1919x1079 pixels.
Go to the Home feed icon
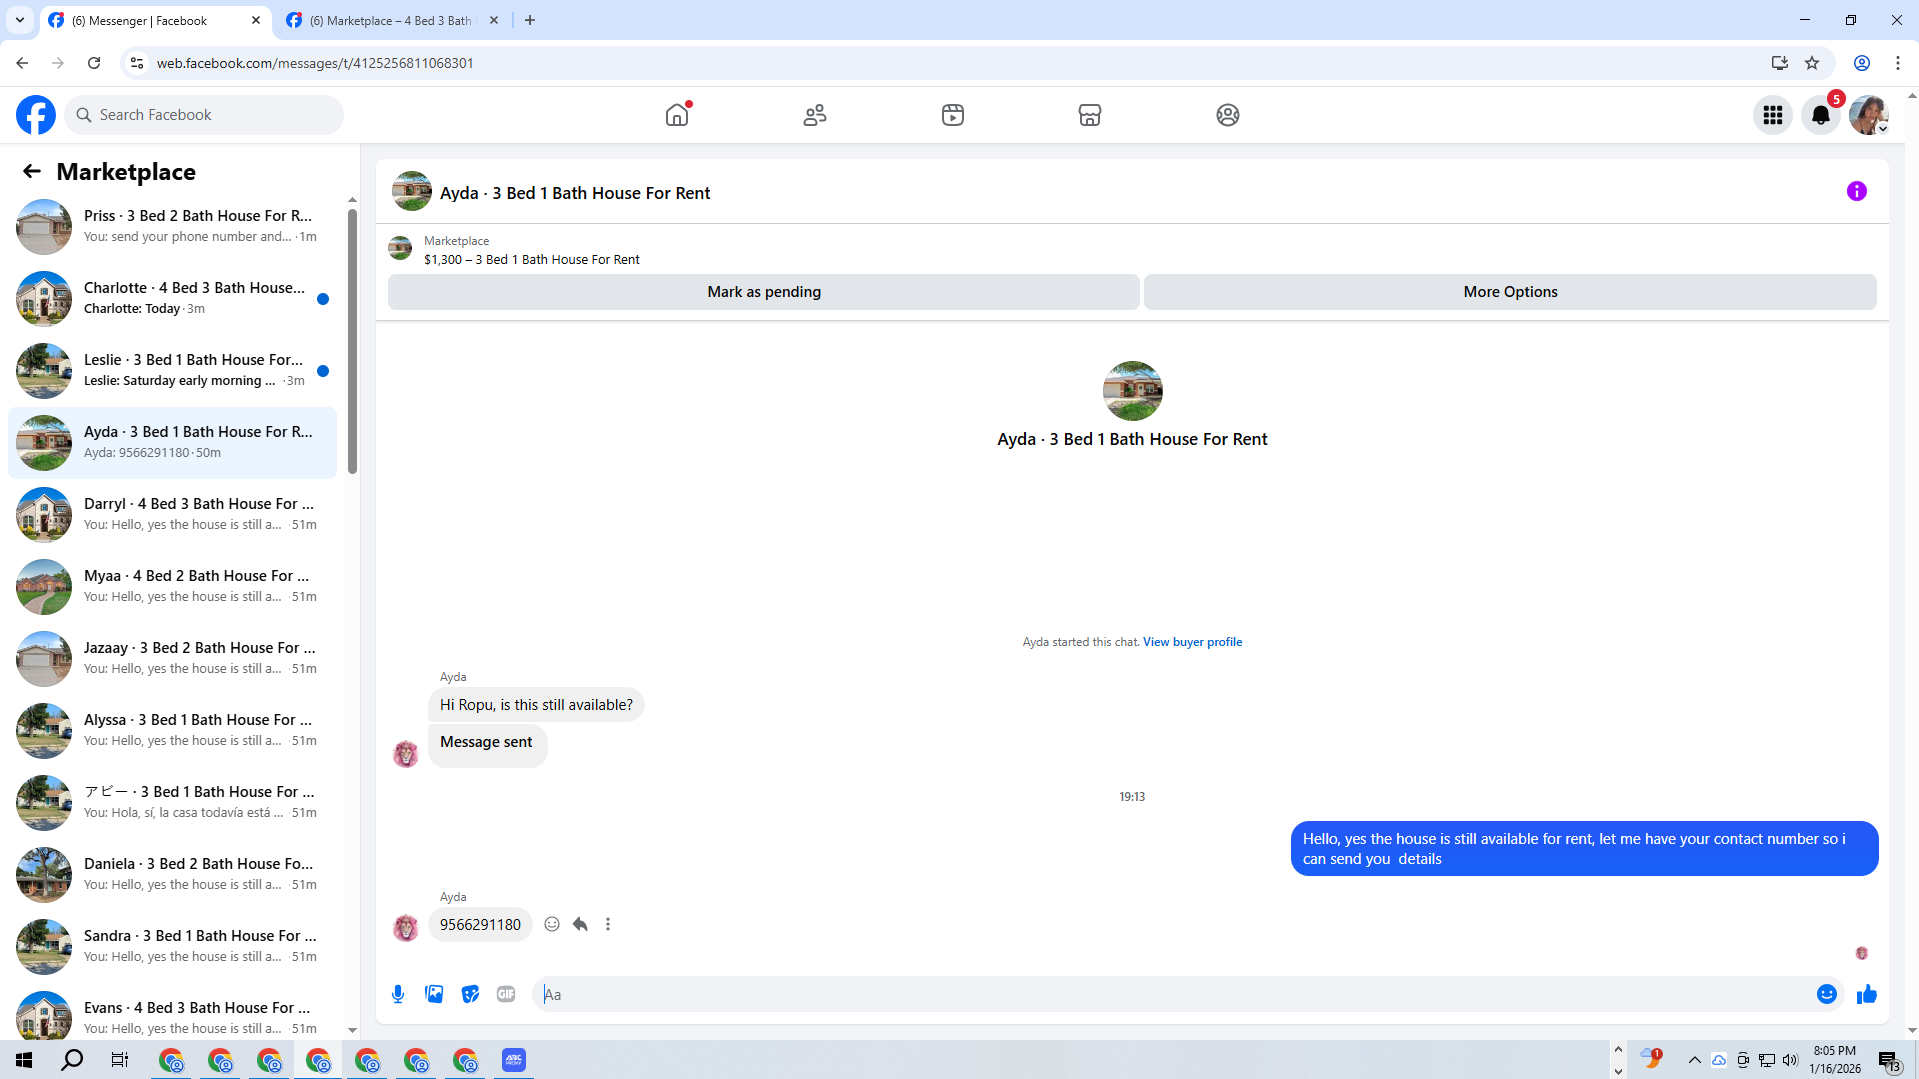pyautogui.click(x=677, y=115)
